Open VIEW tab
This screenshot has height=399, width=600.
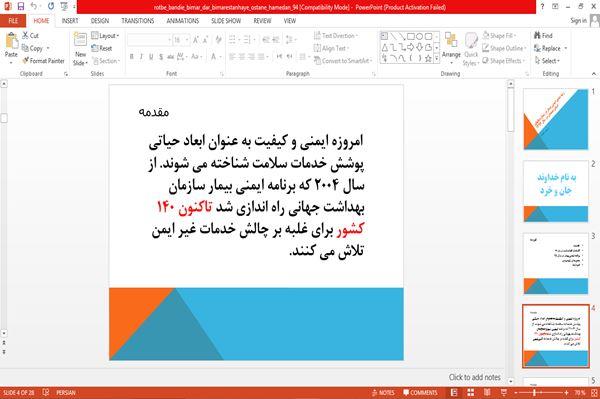[290, 21]
